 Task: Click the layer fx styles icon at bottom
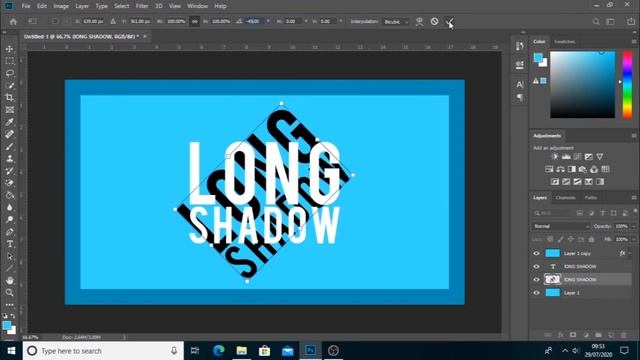pyautogui.click(x=560, y=335)
